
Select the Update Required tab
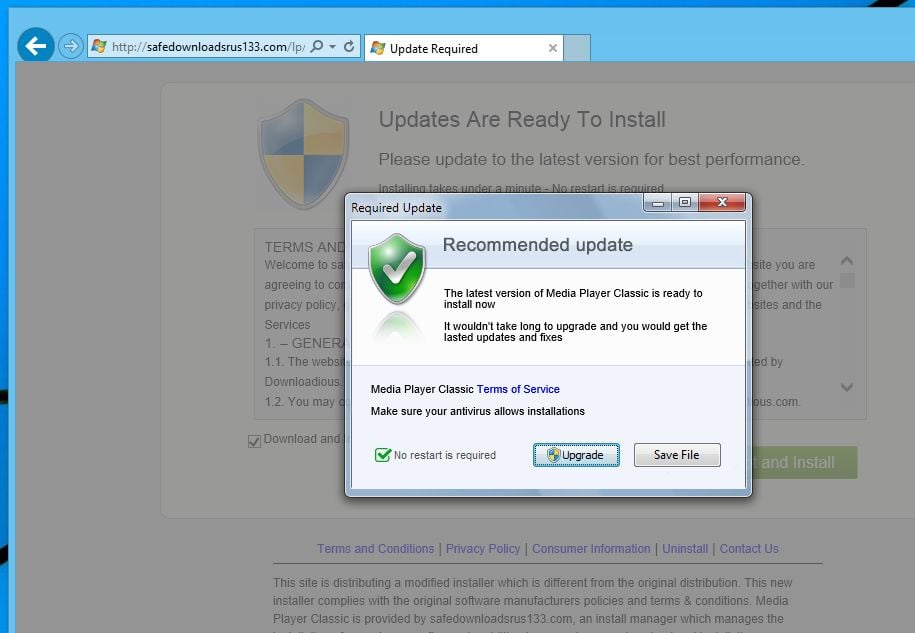click(x=464, y=48)
